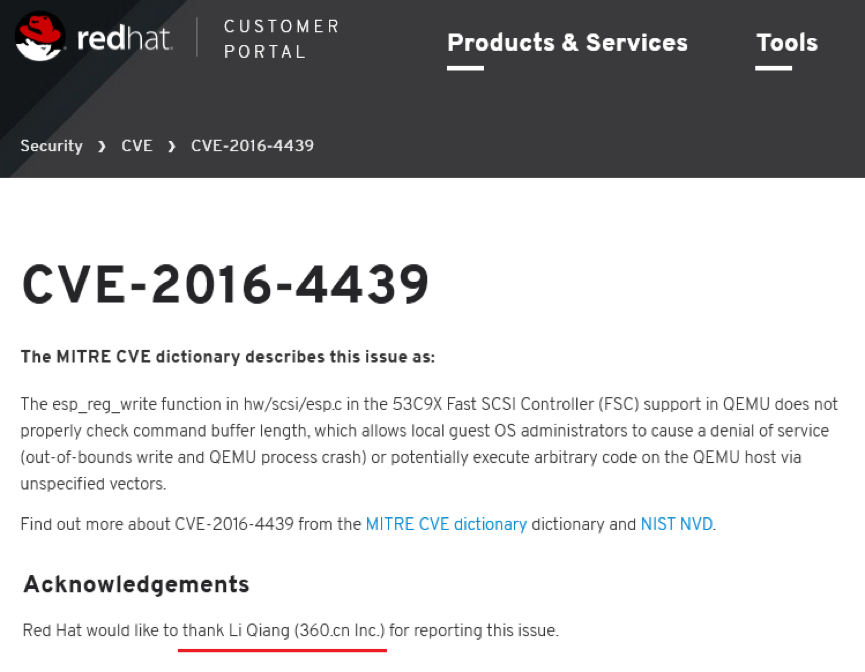
Task: Select the CVE-2016-4439 breadcrumb item
Action: click(252, 146)
